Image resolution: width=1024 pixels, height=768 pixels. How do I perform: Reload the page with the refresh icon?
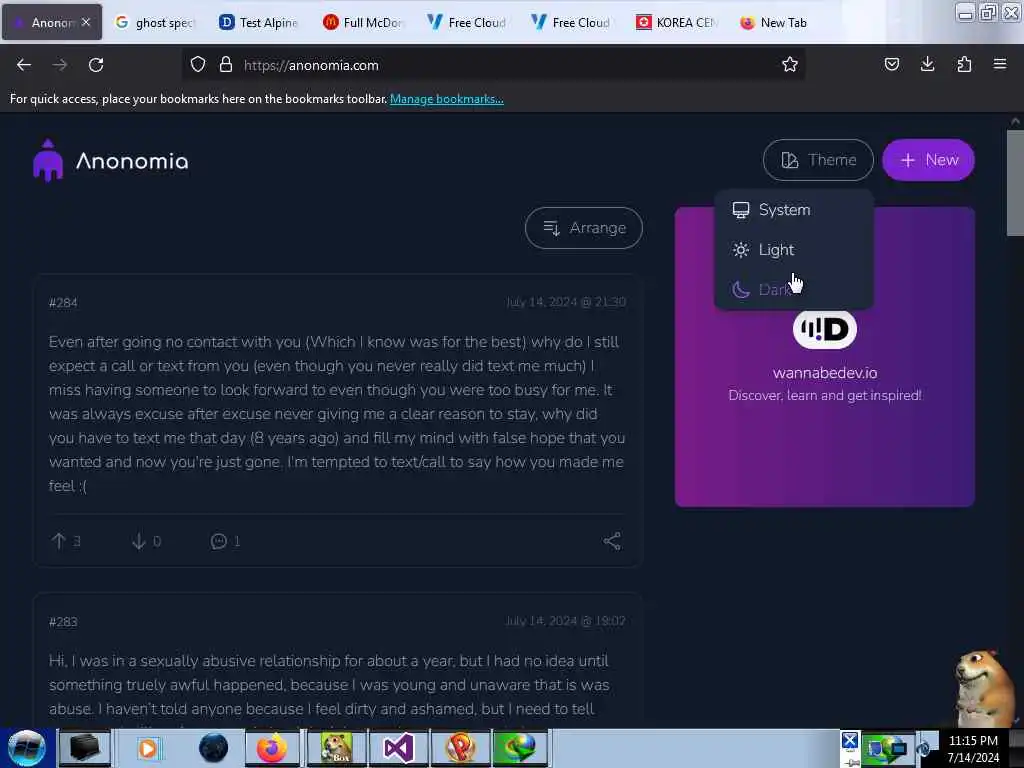[96, 65]
